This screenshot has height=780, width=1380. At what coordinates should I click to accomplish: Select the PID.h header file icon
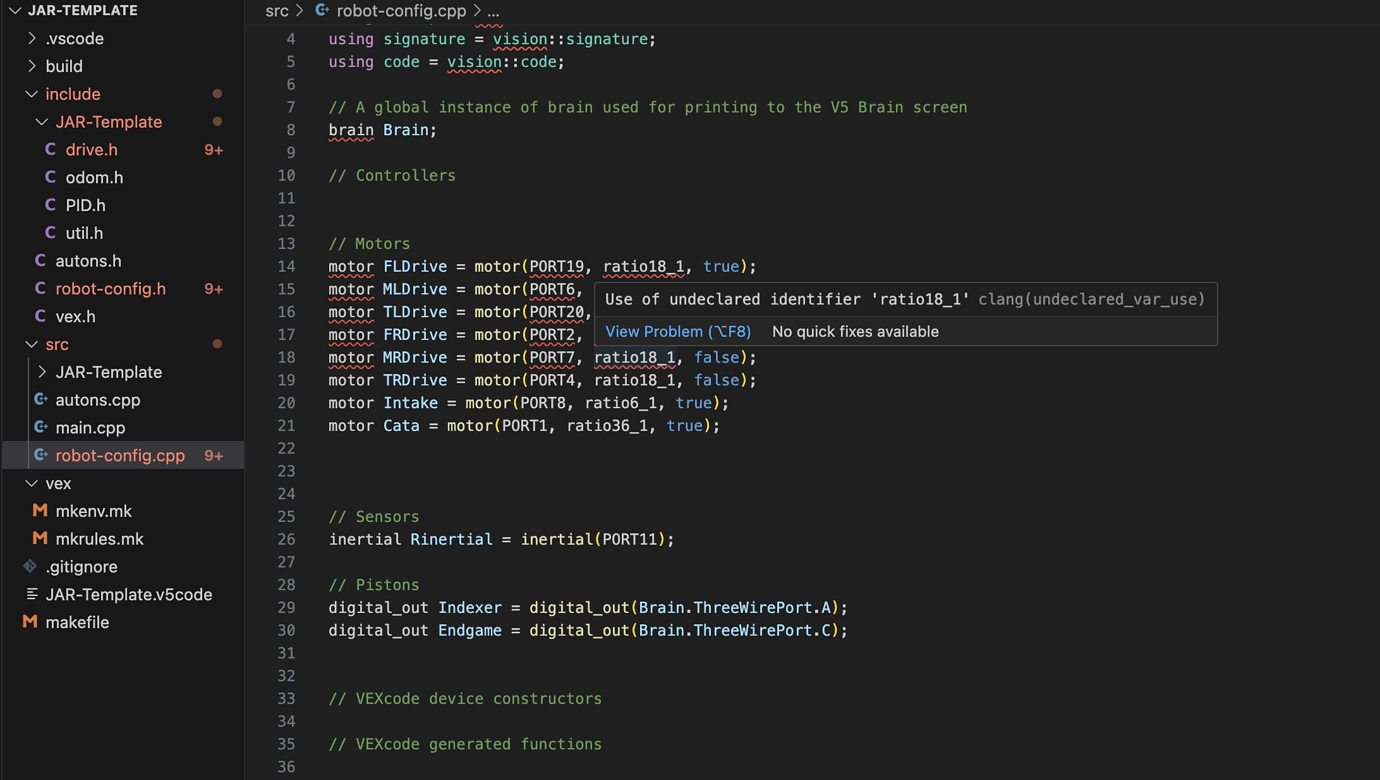(51, 205)
